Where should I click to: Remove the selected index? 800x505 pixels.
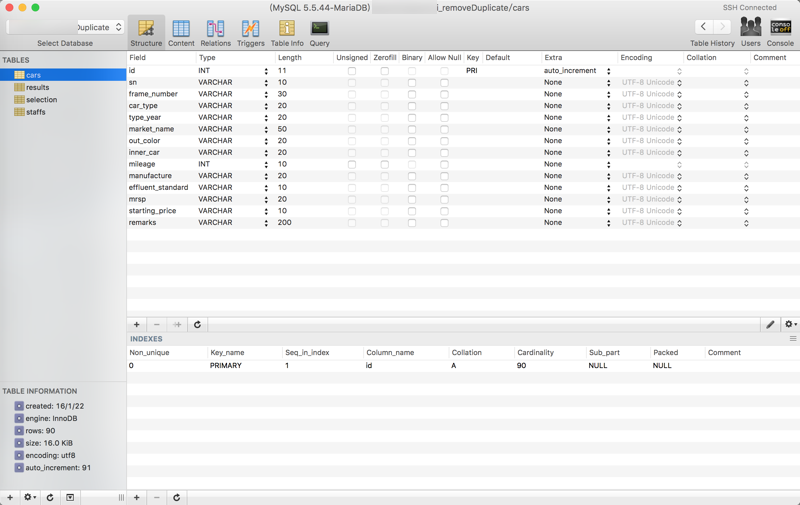157,497
